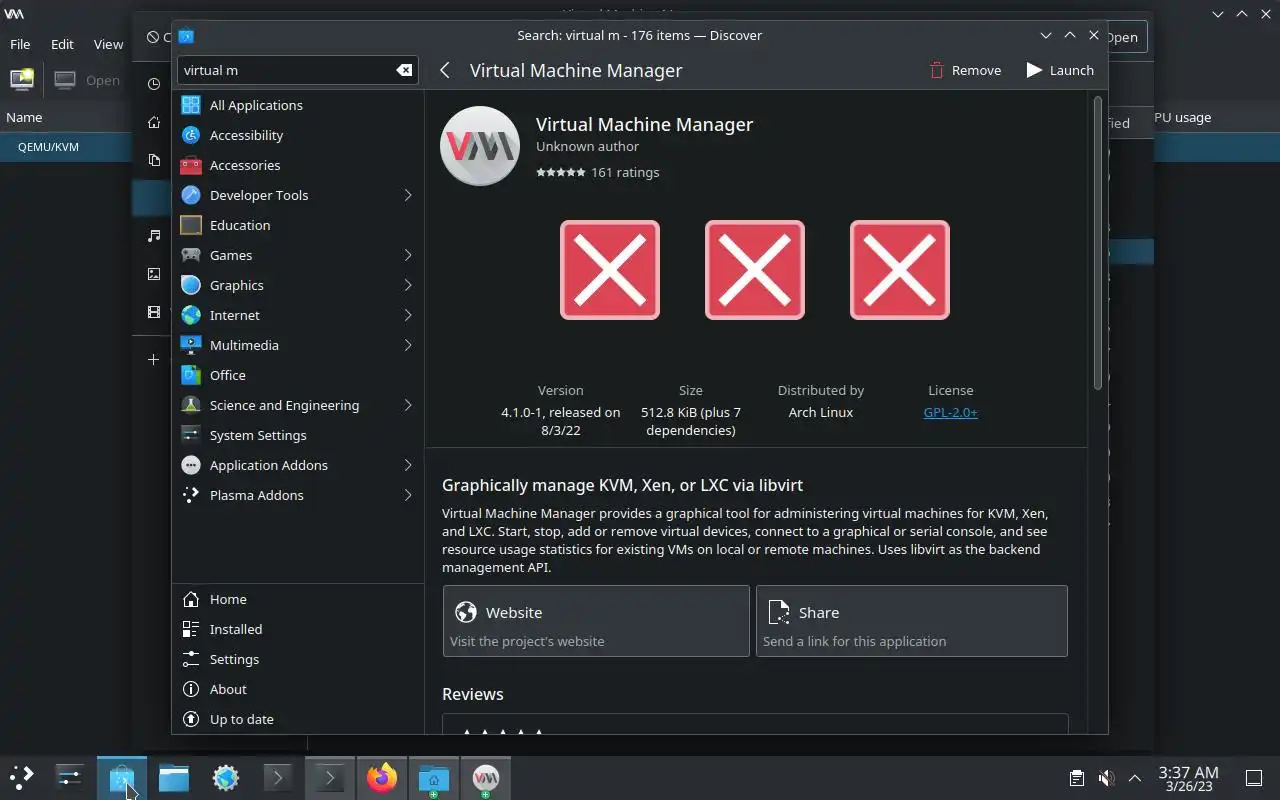Open the globe settings taskbar icon
This screenshot has width=1280, height=800.
point(226,777)
